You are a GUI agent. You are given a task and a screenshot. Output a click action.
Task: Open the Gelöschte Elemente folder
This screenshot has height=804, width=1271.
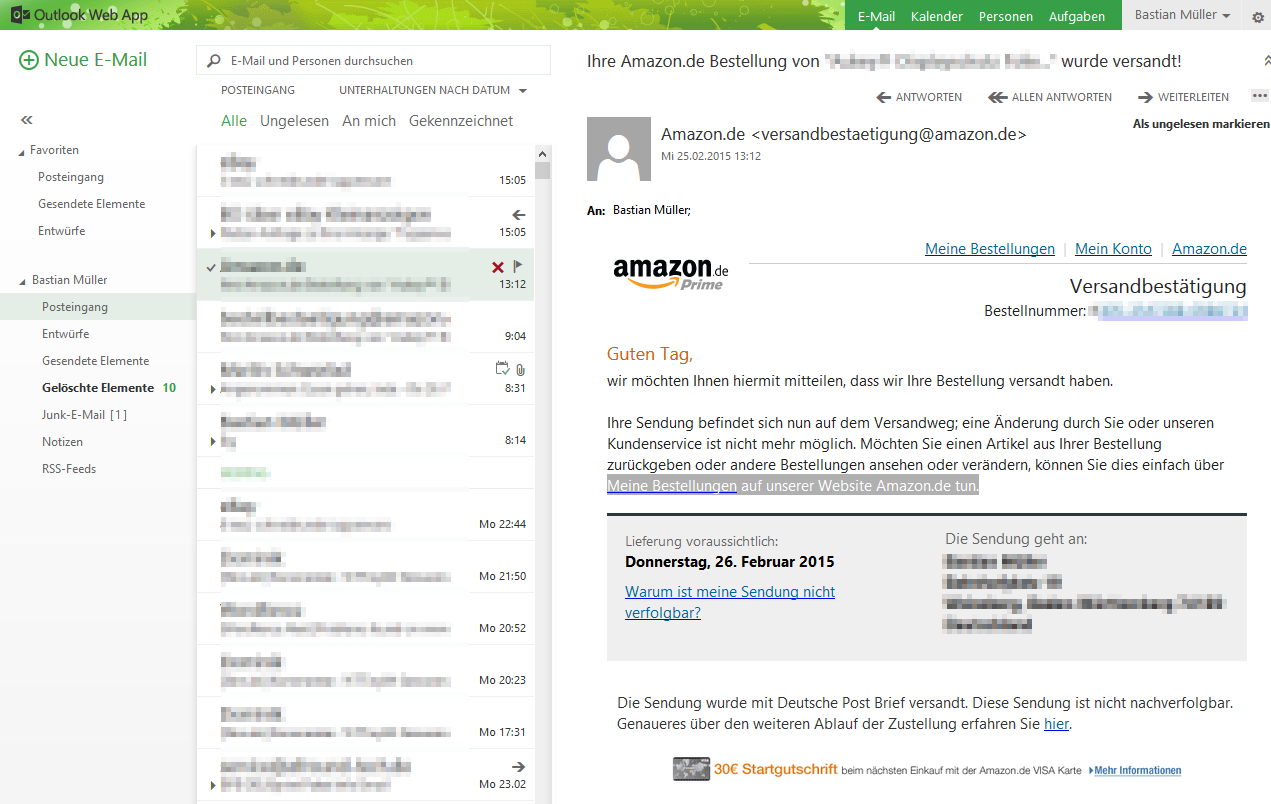[98, 388]
